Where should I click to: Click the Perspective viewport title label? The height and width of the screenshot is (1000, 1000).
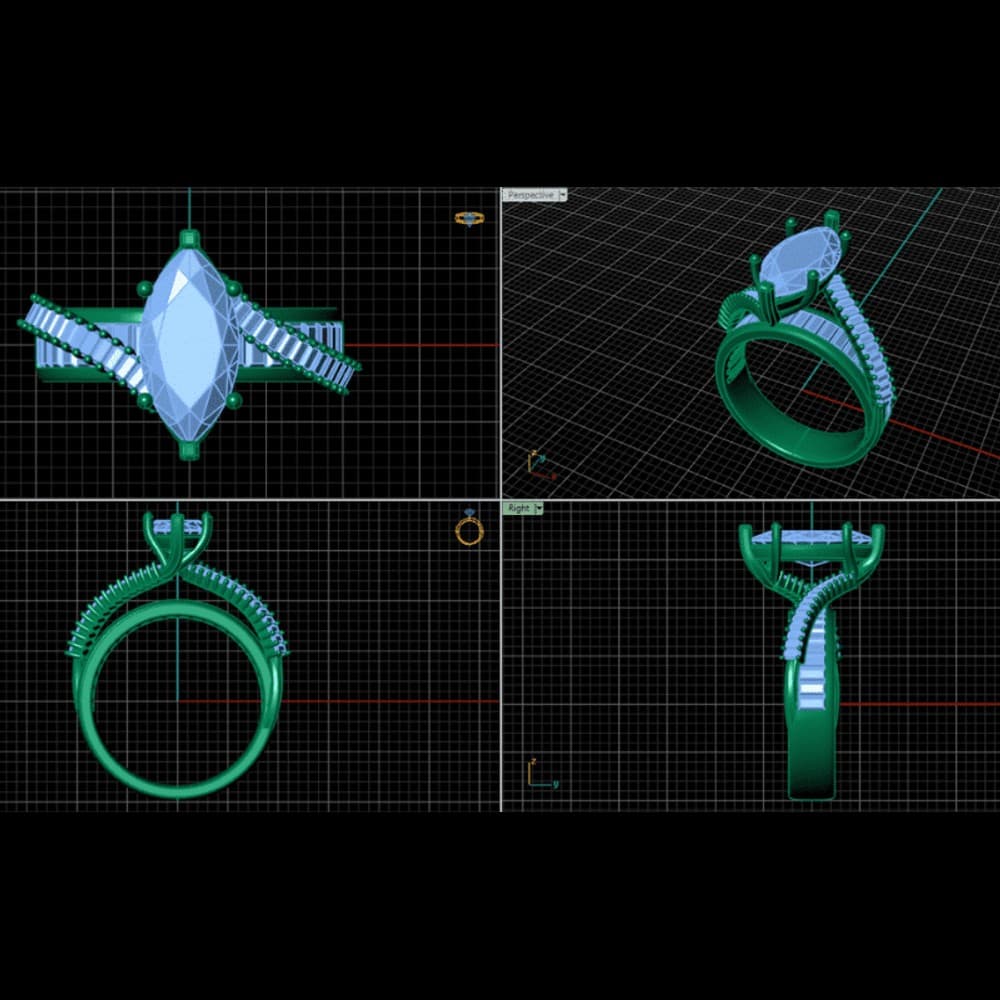click(530, 195)
